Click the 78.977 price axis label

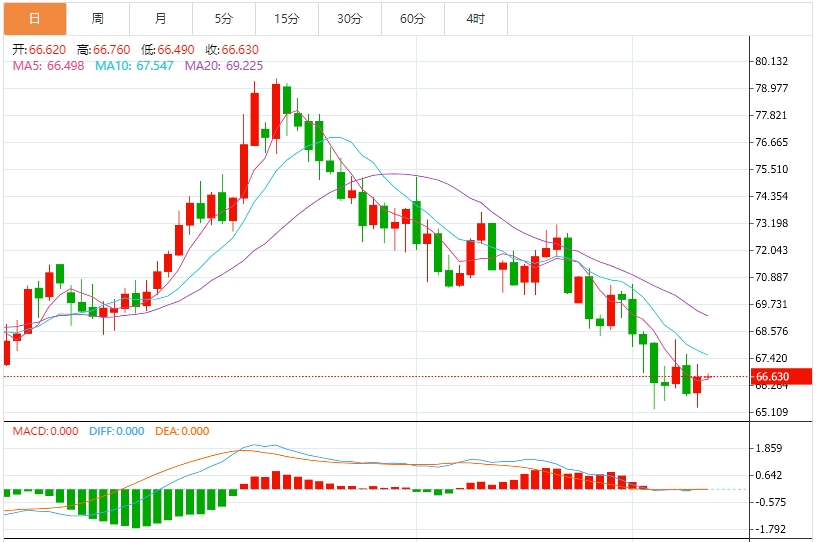pos(771,88)
